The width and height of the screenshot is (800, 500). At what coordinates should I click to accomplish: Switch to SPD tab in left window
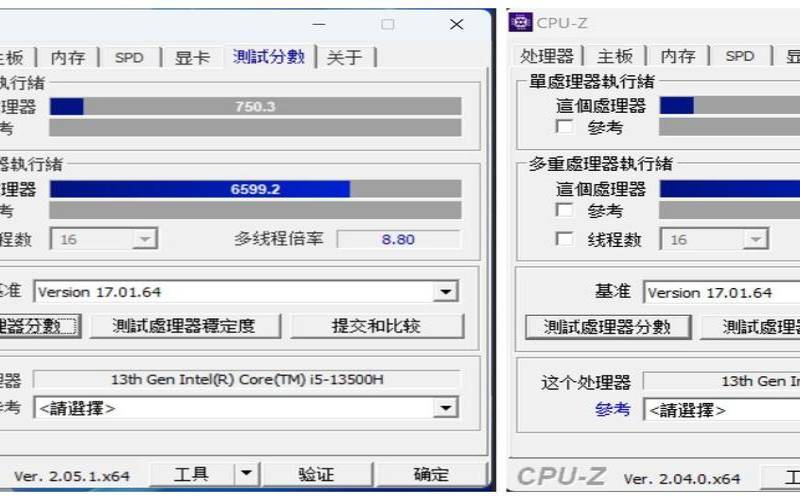(129, 58)
